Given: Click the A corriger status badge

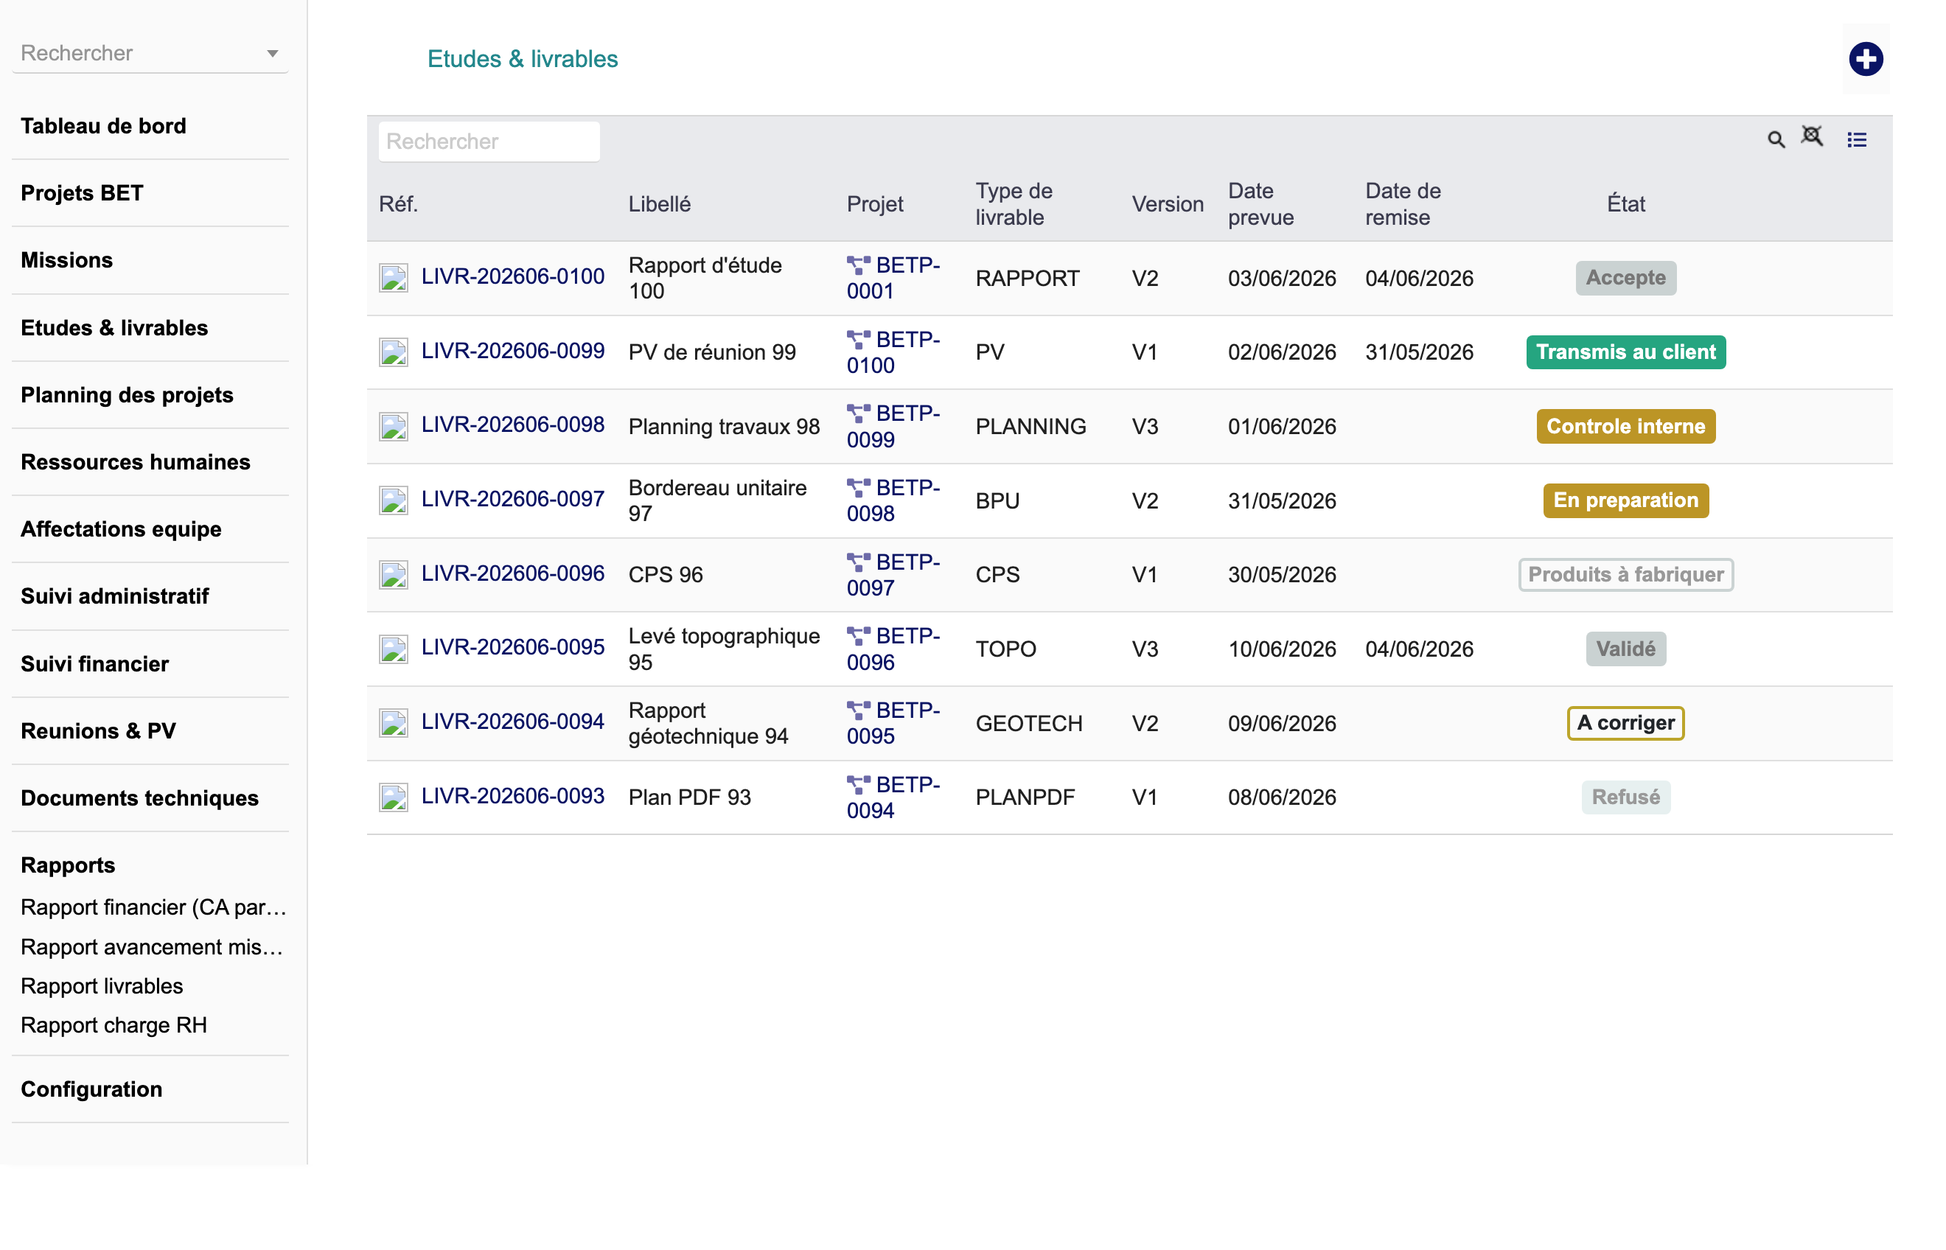Looking at the screenshot, I should point(1625,723).
